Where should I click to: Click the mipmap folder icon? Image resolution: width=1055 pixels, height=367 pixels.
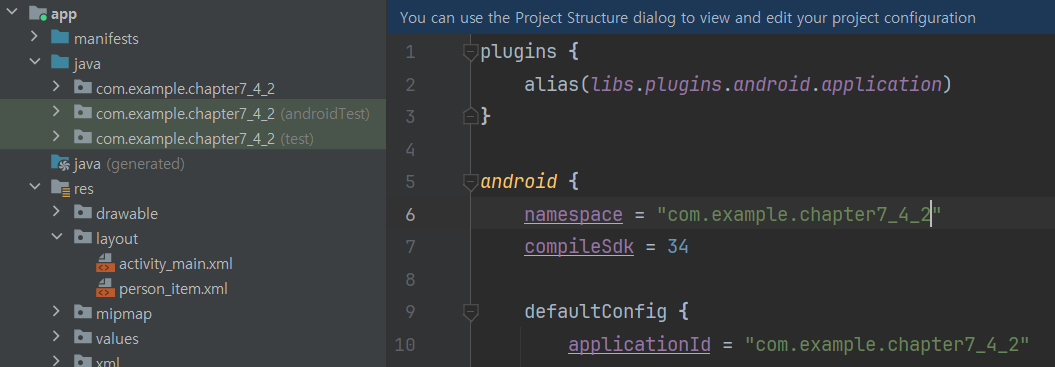click(83, 312)
